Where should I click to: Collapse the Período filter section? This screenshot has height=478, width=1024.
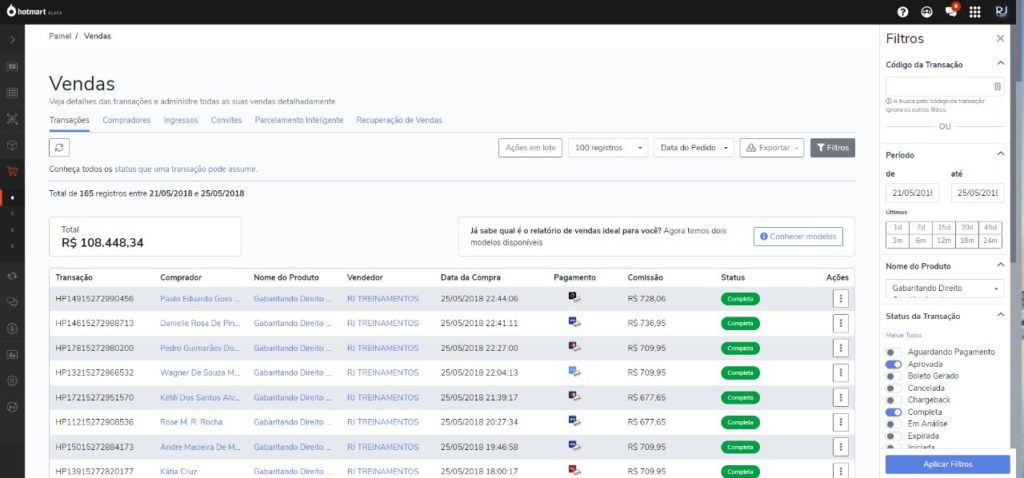pos(1000,154)
